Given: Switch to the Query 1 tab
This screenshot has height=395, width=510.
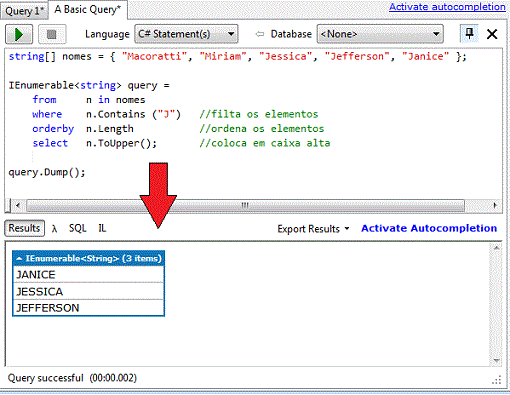Looking at the screenshot, I should [24, 11].
